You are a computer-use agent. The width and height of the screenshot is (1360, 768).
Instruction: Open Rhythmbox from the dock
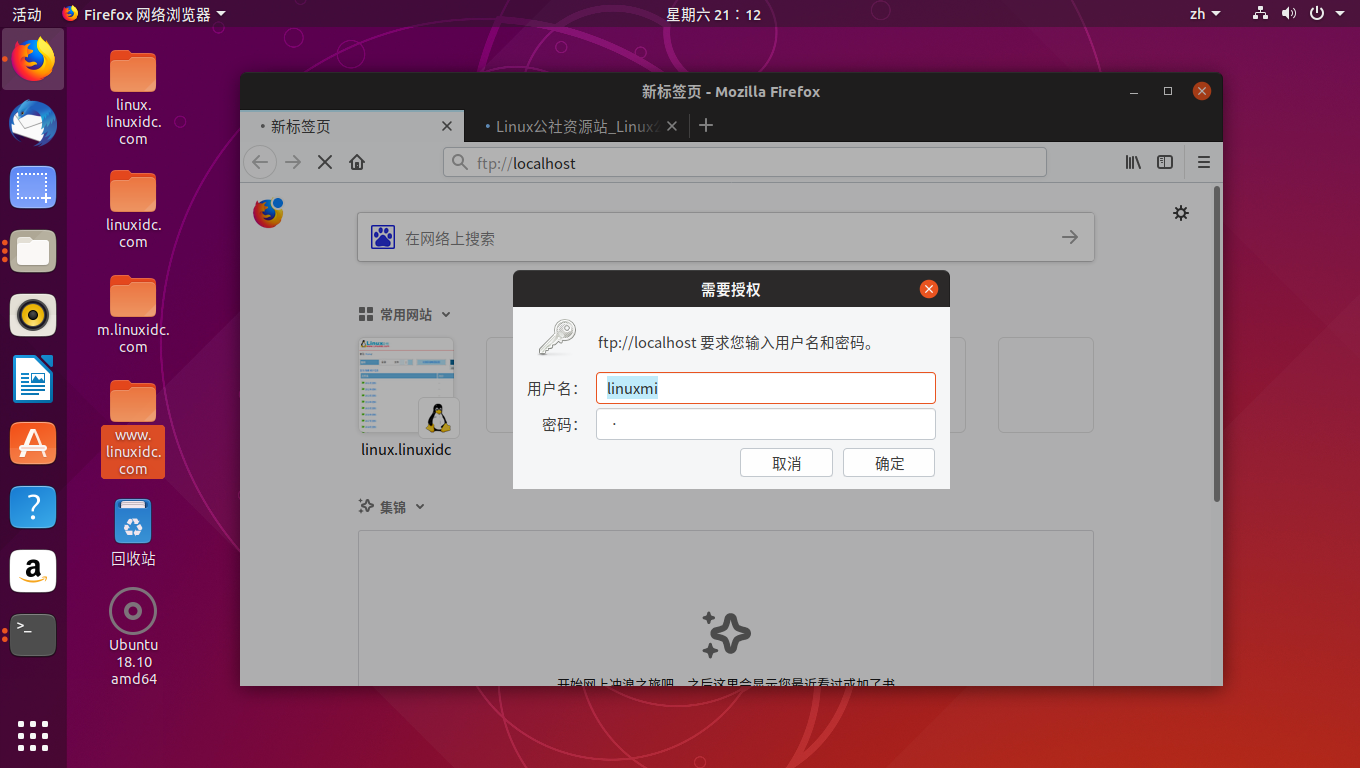tap(33, 315)
